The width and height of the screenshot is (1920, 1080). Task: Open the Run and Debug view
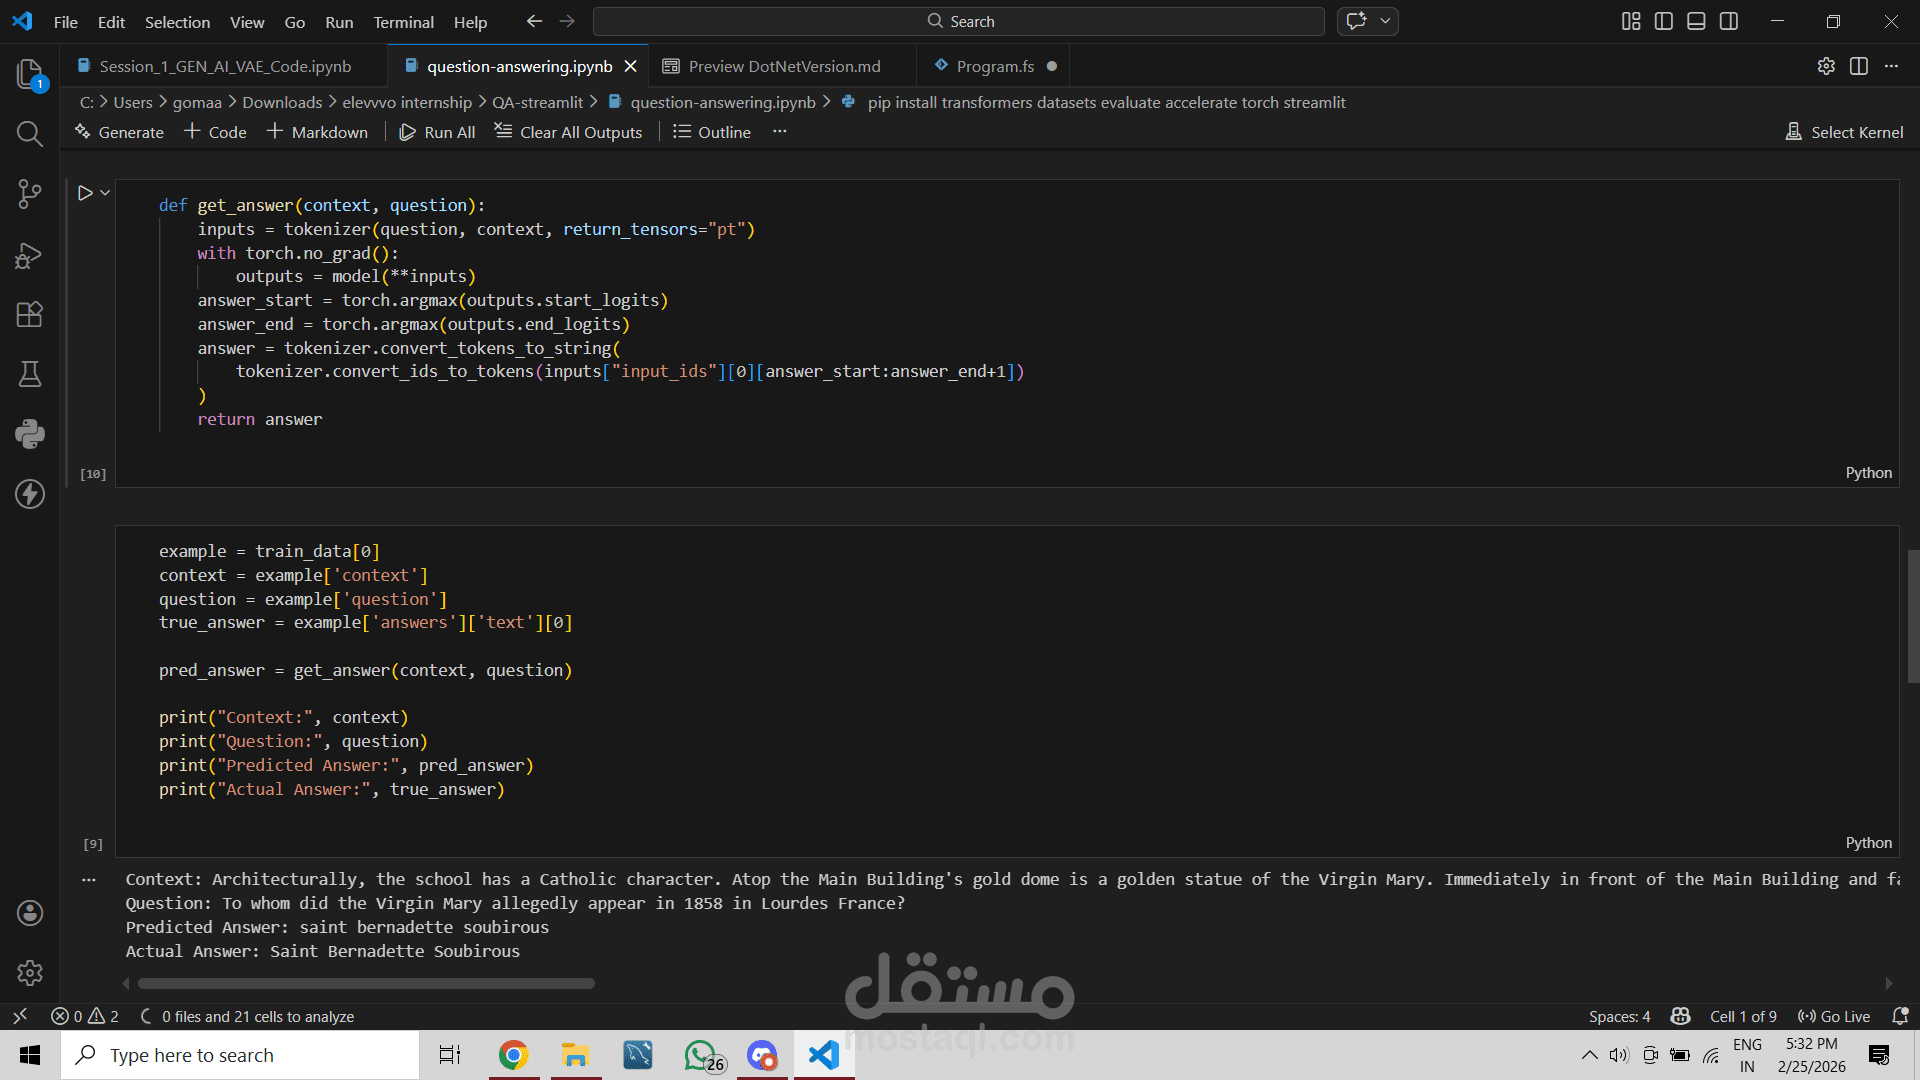[30, 255]
